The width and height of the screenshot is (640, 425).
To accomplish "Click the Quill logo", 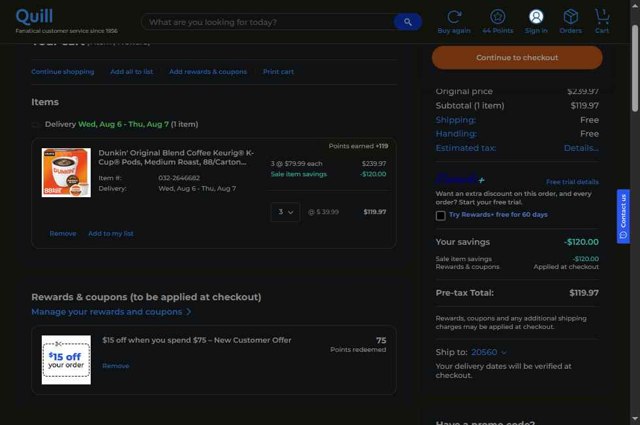I will (x=34, y=17).
